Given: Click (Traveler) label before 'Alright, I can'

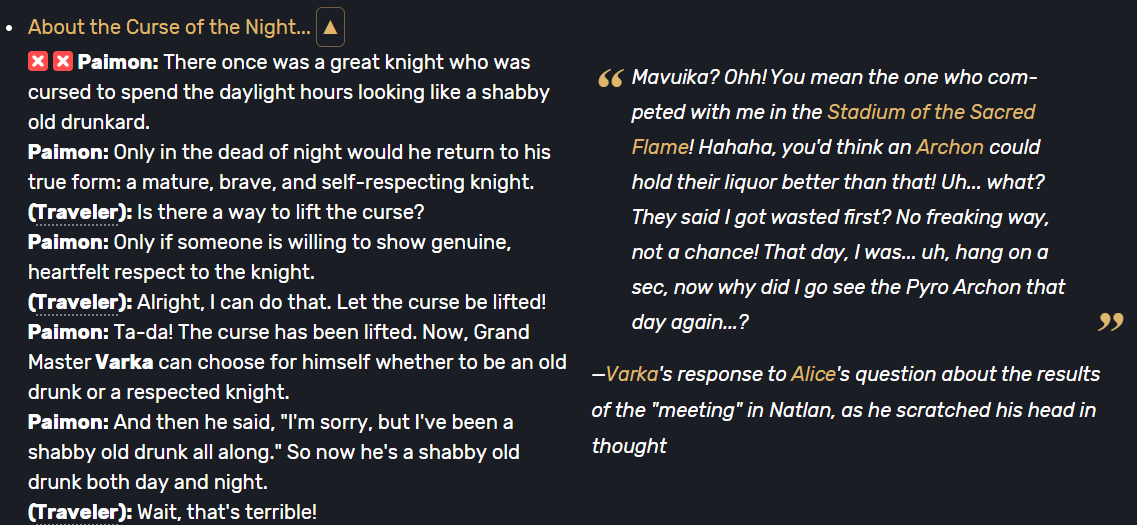Looking at the screenshot, I should tap(80, 302).
